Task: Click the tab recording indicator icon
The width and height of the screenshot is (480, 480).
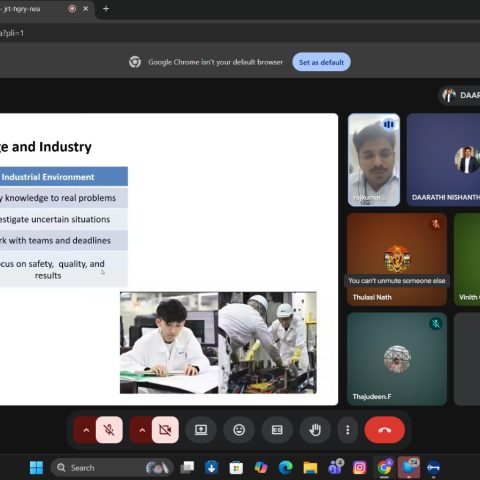Action: coord(72,9)
